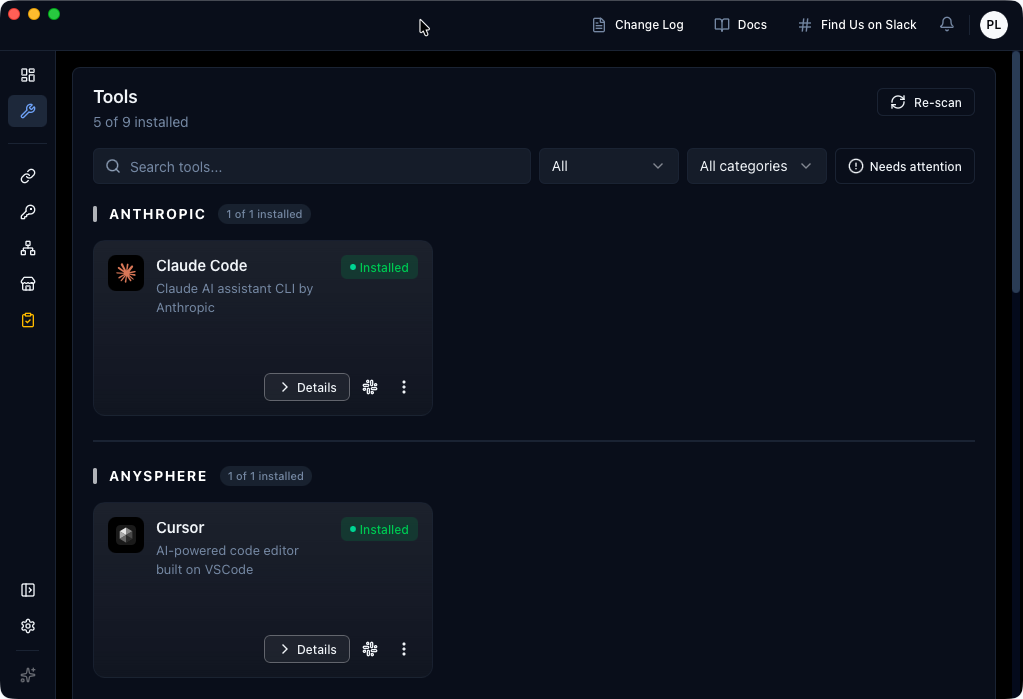Viewport: 1023px width, 699px height.
Task: Click the AI-powered code editor description
Action: [227, 560]
